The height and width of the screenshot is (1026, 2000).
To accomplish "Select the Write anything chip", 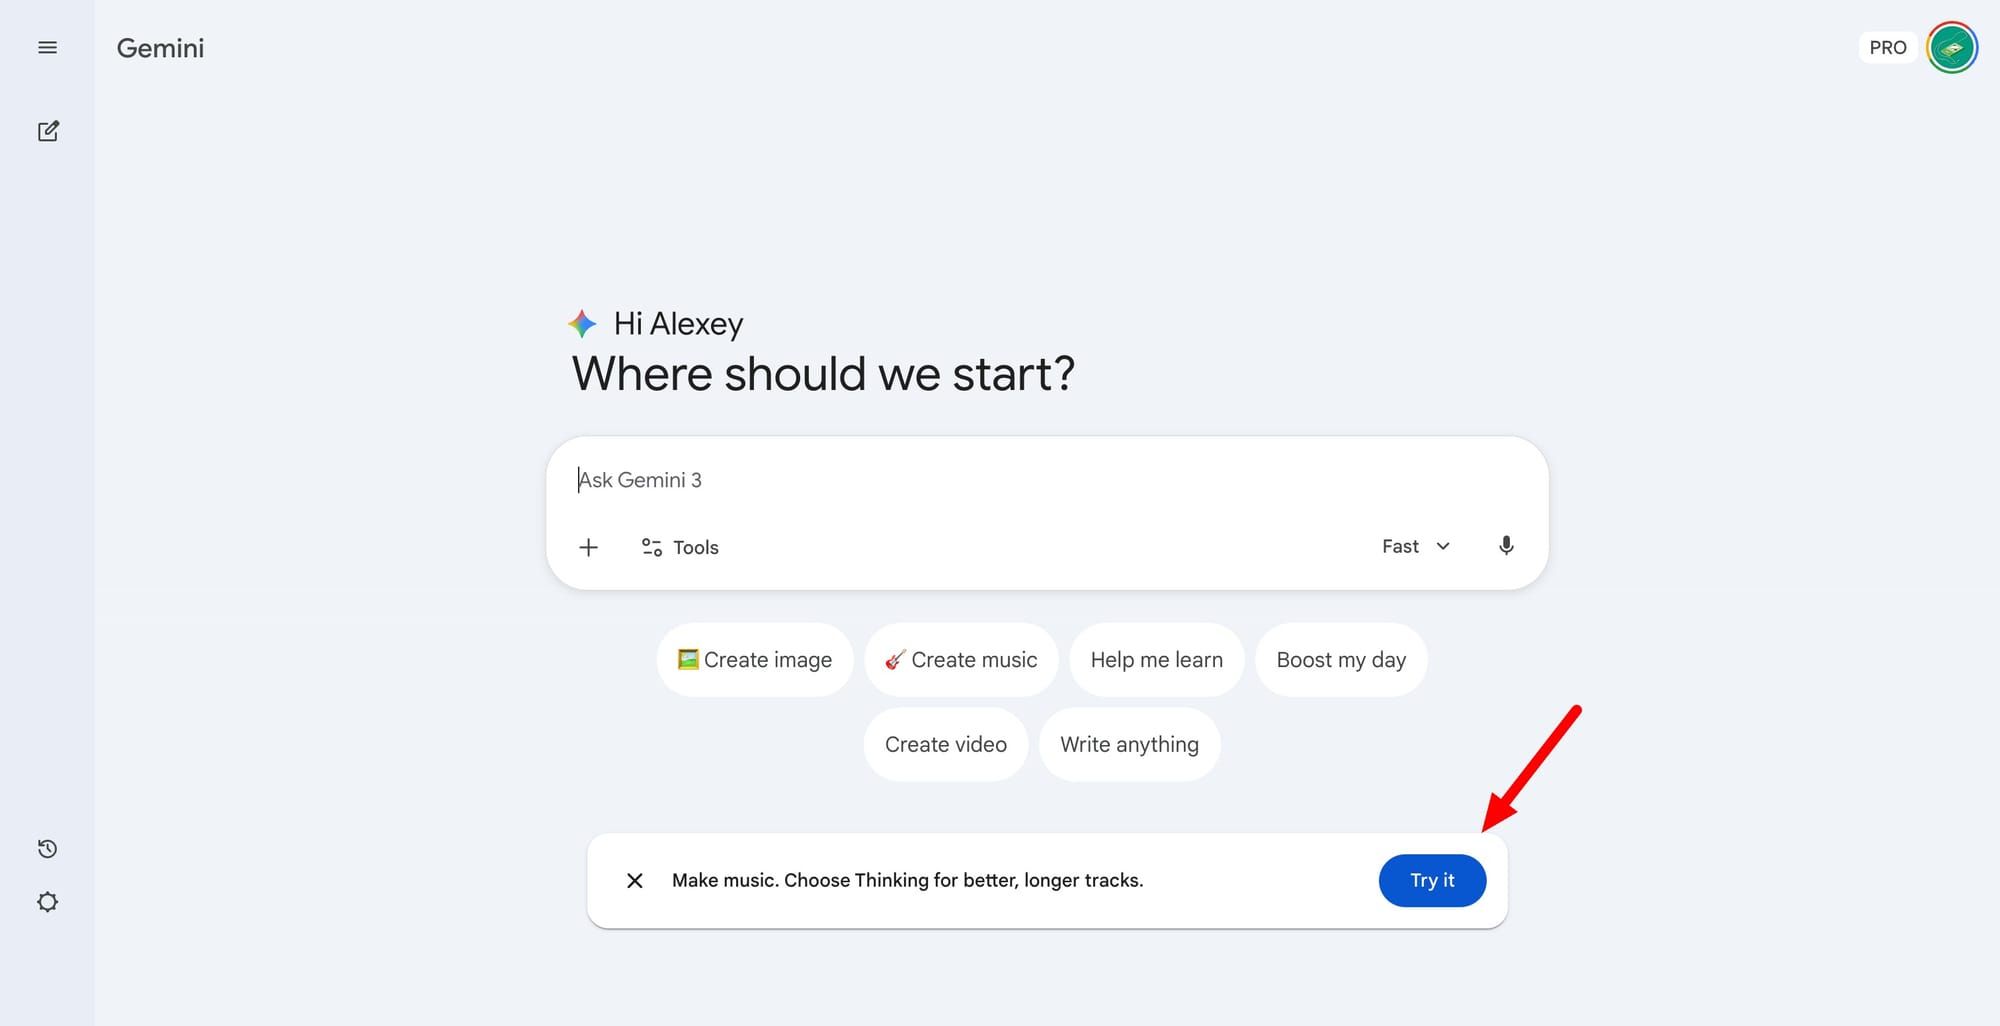I will point(1130,745).
